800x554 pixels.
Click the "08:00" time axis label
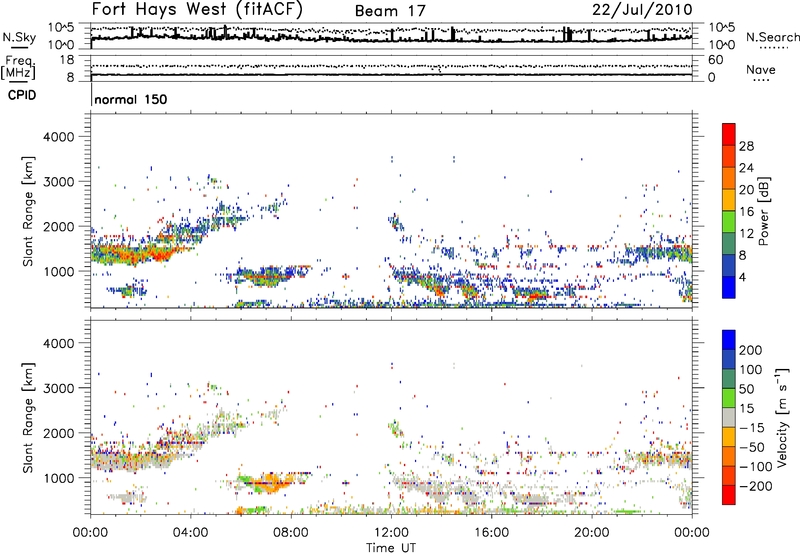291,533
